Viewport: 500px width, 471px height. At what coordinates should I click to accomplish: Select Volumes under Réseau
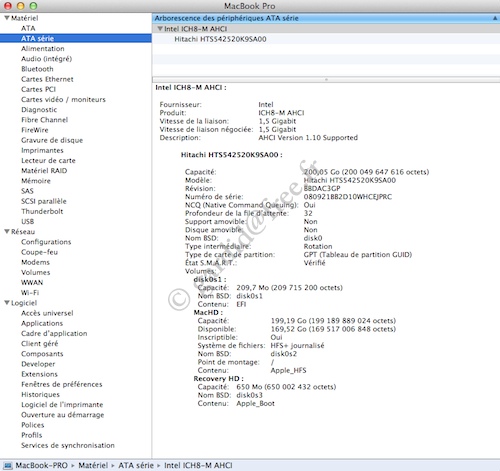(x=36, y=272)
